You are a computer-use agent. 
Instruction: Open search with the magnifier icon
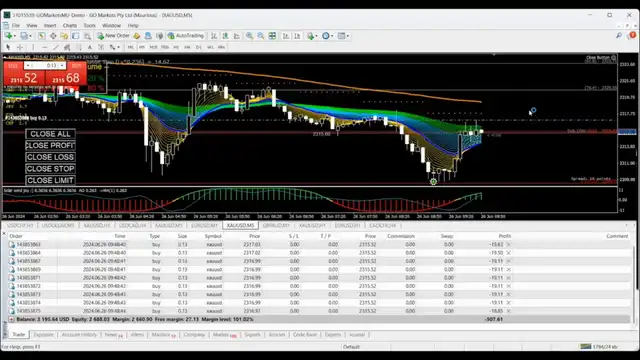tap(619, 36)
